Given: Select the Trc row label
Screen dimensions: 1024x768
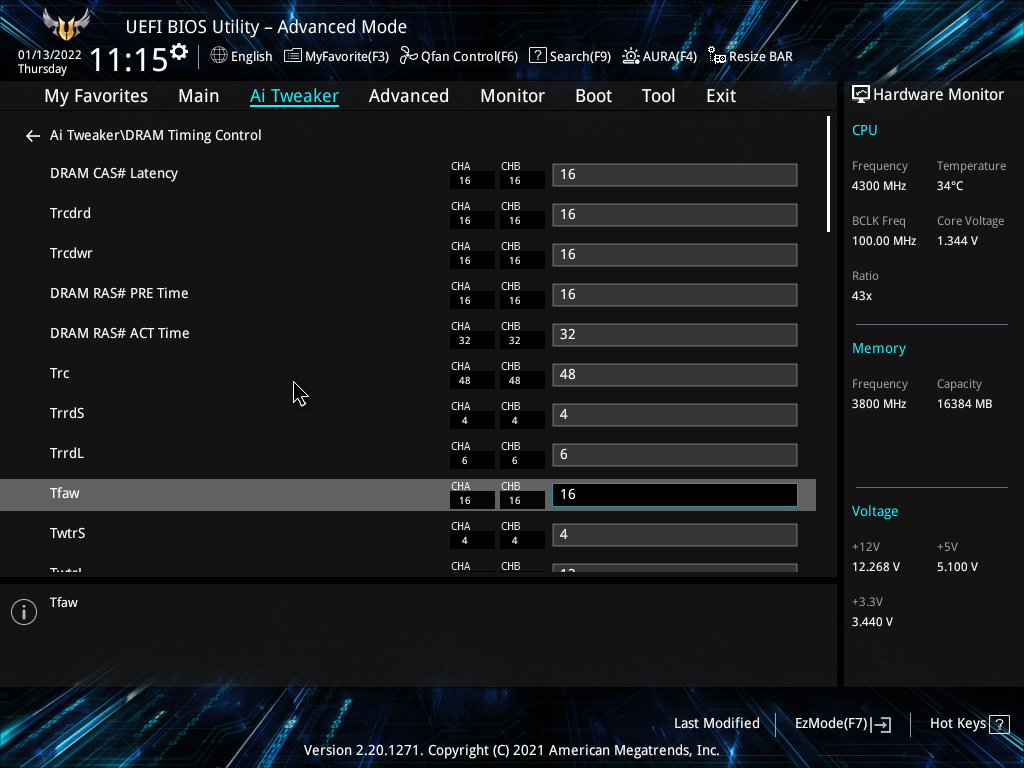Looking at the screenshot, I should (59, 373).
